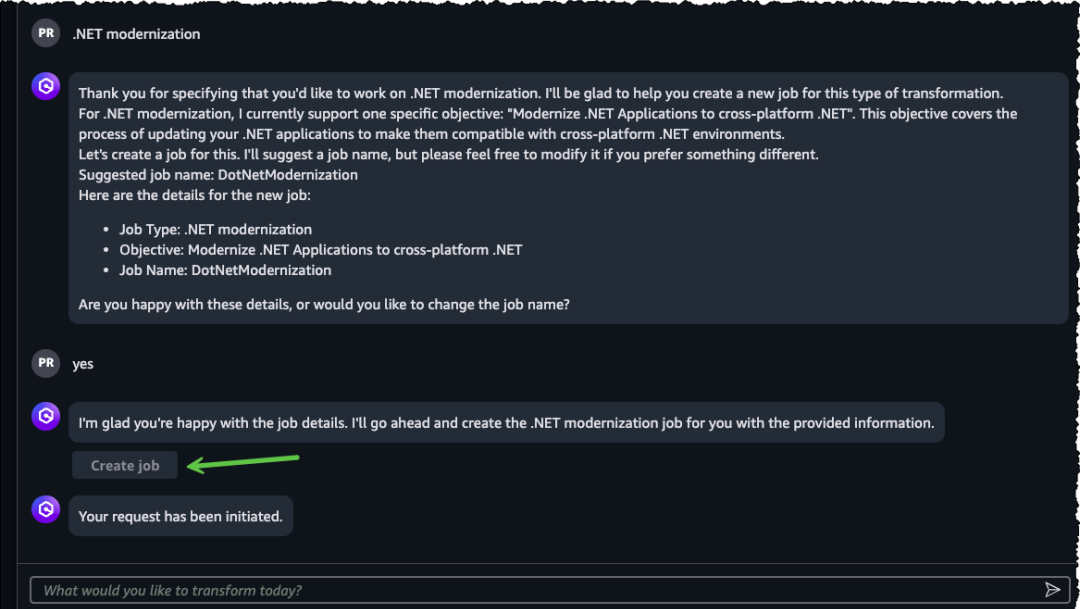Focus the "What would you like to transform today?" field
Viewport: 1080px width, 609px height.
(530, 590)
